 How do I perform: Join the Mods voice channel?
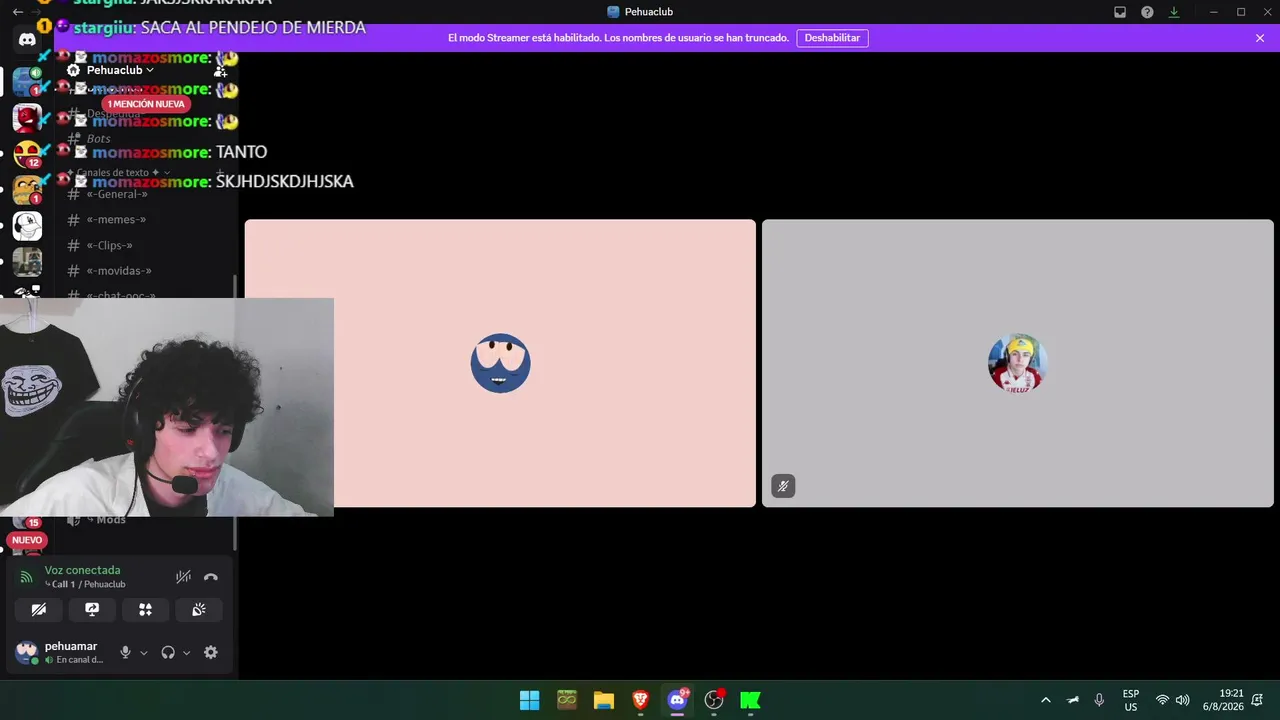point(111,520)
